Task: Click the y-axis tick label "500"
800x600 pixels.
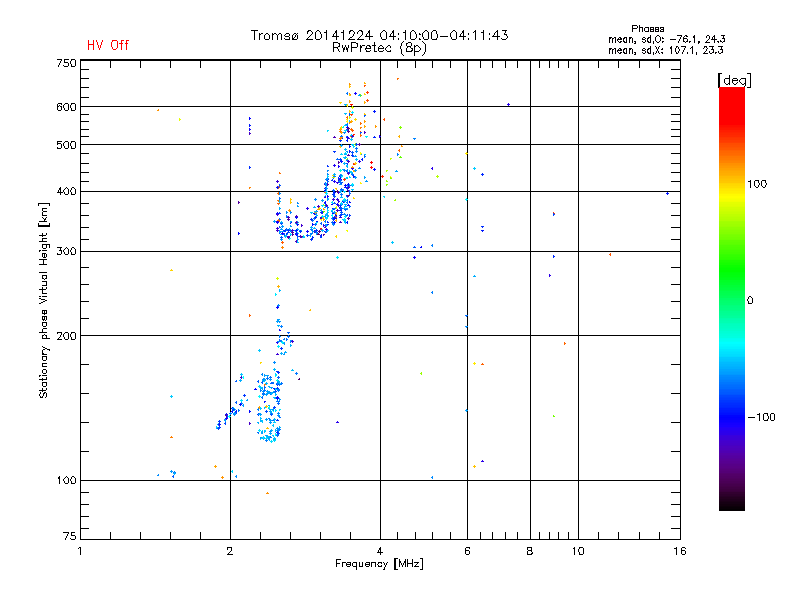Action: pos(66,145)
